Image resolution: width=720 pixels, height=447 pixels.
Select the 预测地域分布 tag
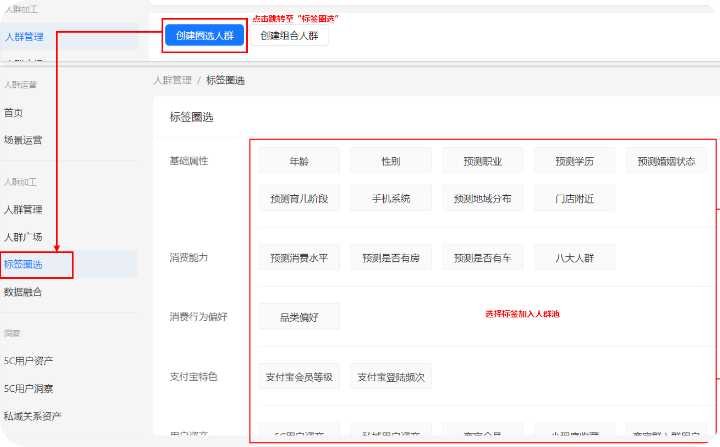point(483,198)
